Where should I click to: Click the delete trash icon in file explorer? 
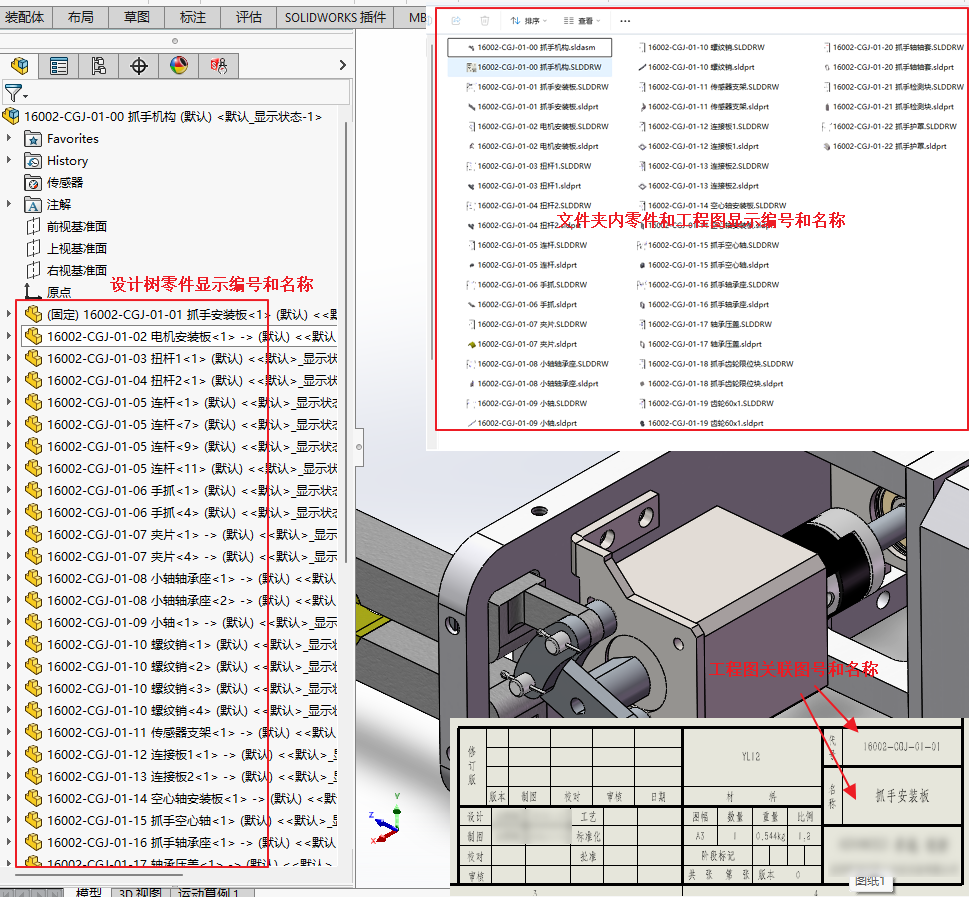[x=485, y=20]
